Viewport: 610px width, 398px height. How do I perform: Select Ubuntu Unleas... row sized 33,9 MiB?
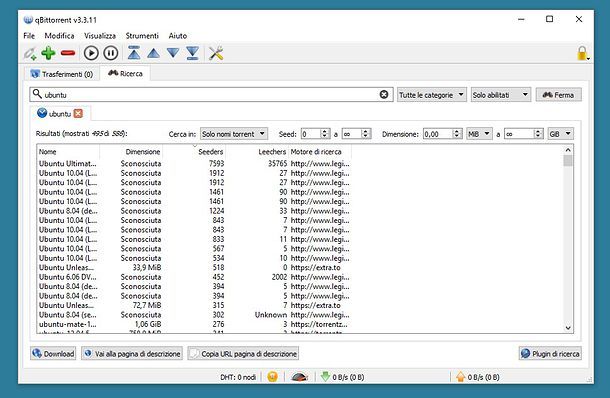[194, 268]
